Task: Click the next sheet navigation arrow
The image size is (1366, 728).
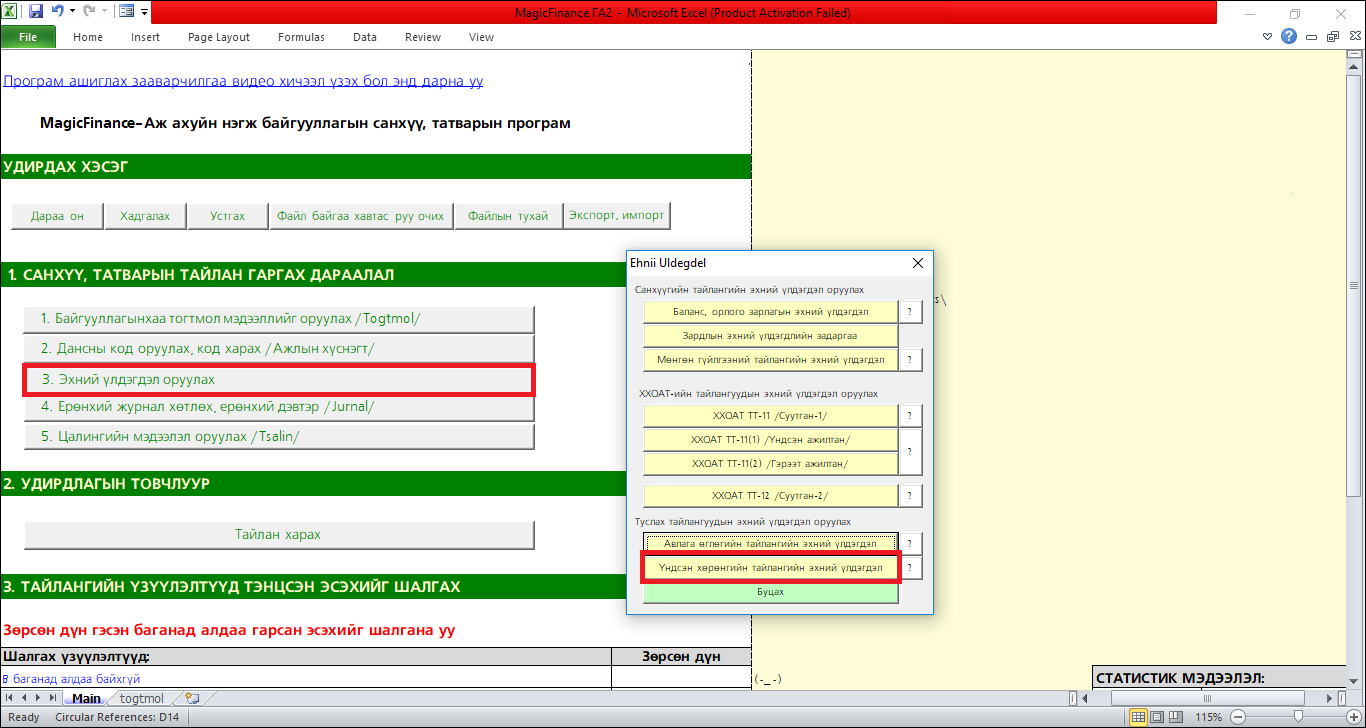Action: coord(38,698)
